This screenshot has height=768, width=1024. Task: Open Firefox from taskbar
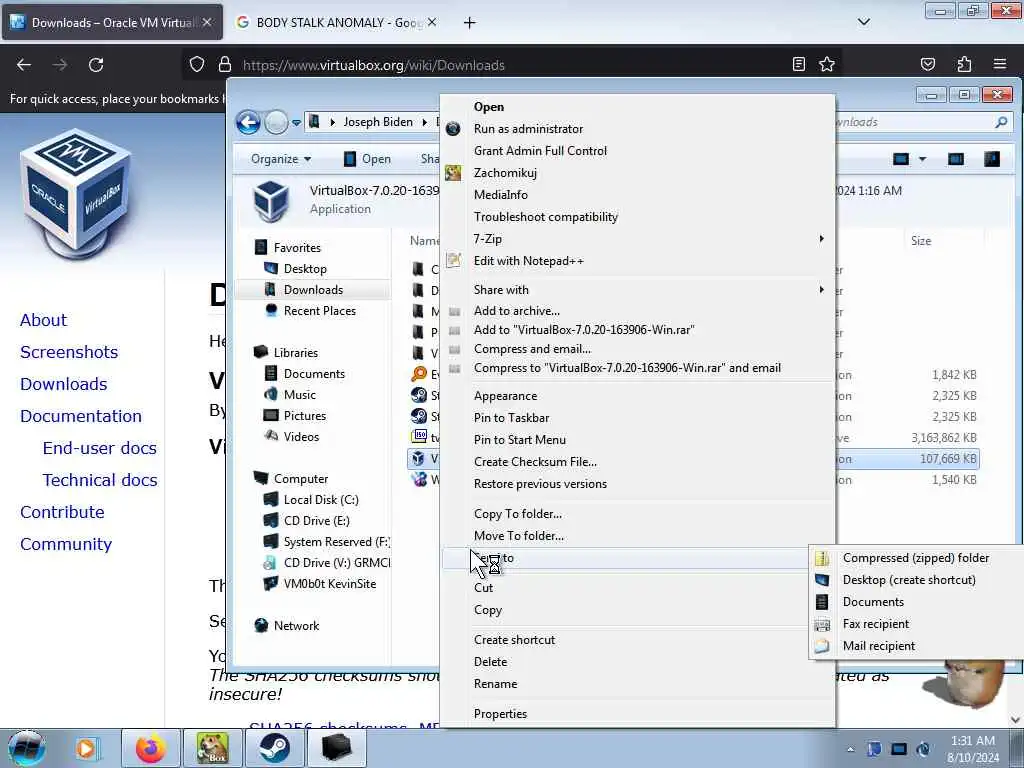point(150,748)
